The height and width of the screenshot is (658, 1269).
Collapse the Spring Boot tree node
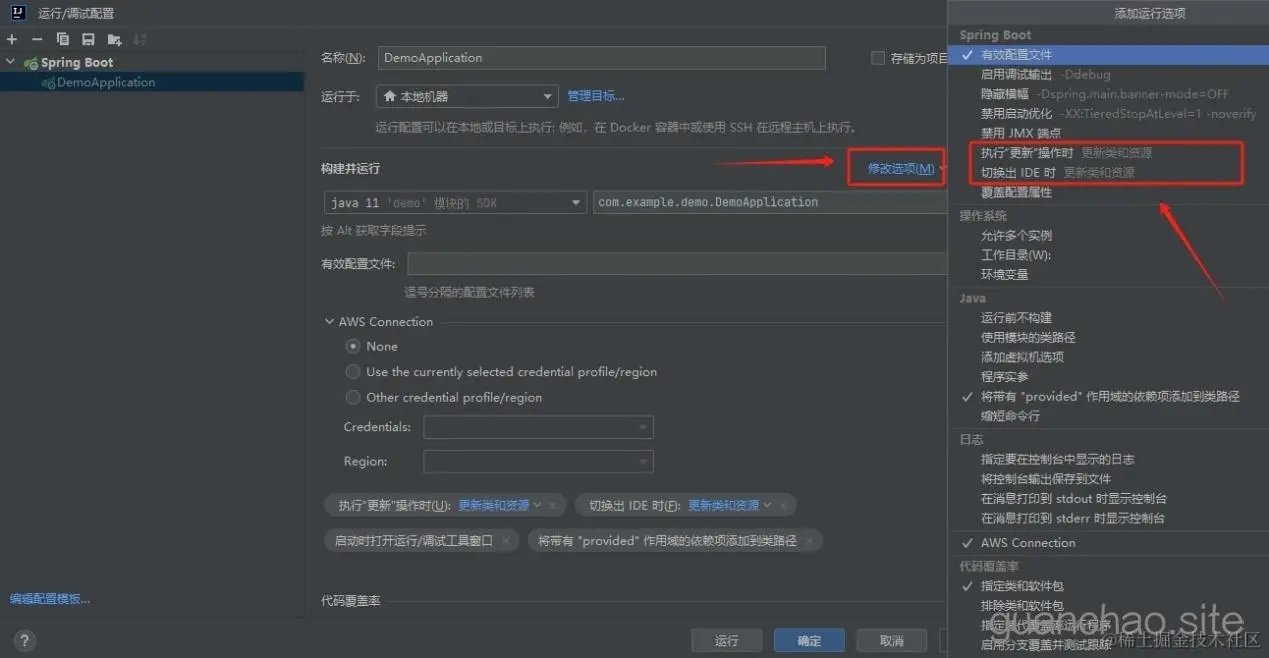pyautogui.click(x=11, y=62)
